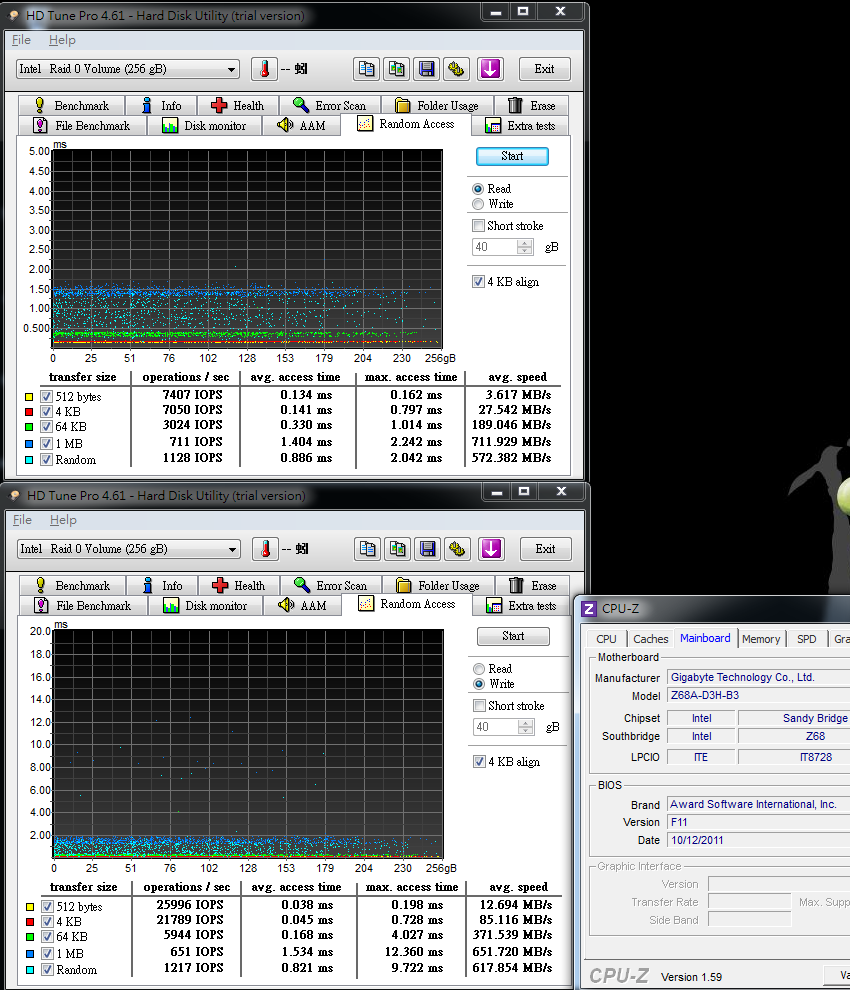850x990 pixels.
Task: Copy screenshot to clipboard in lower HD Tune window
Action: [398, 549]
